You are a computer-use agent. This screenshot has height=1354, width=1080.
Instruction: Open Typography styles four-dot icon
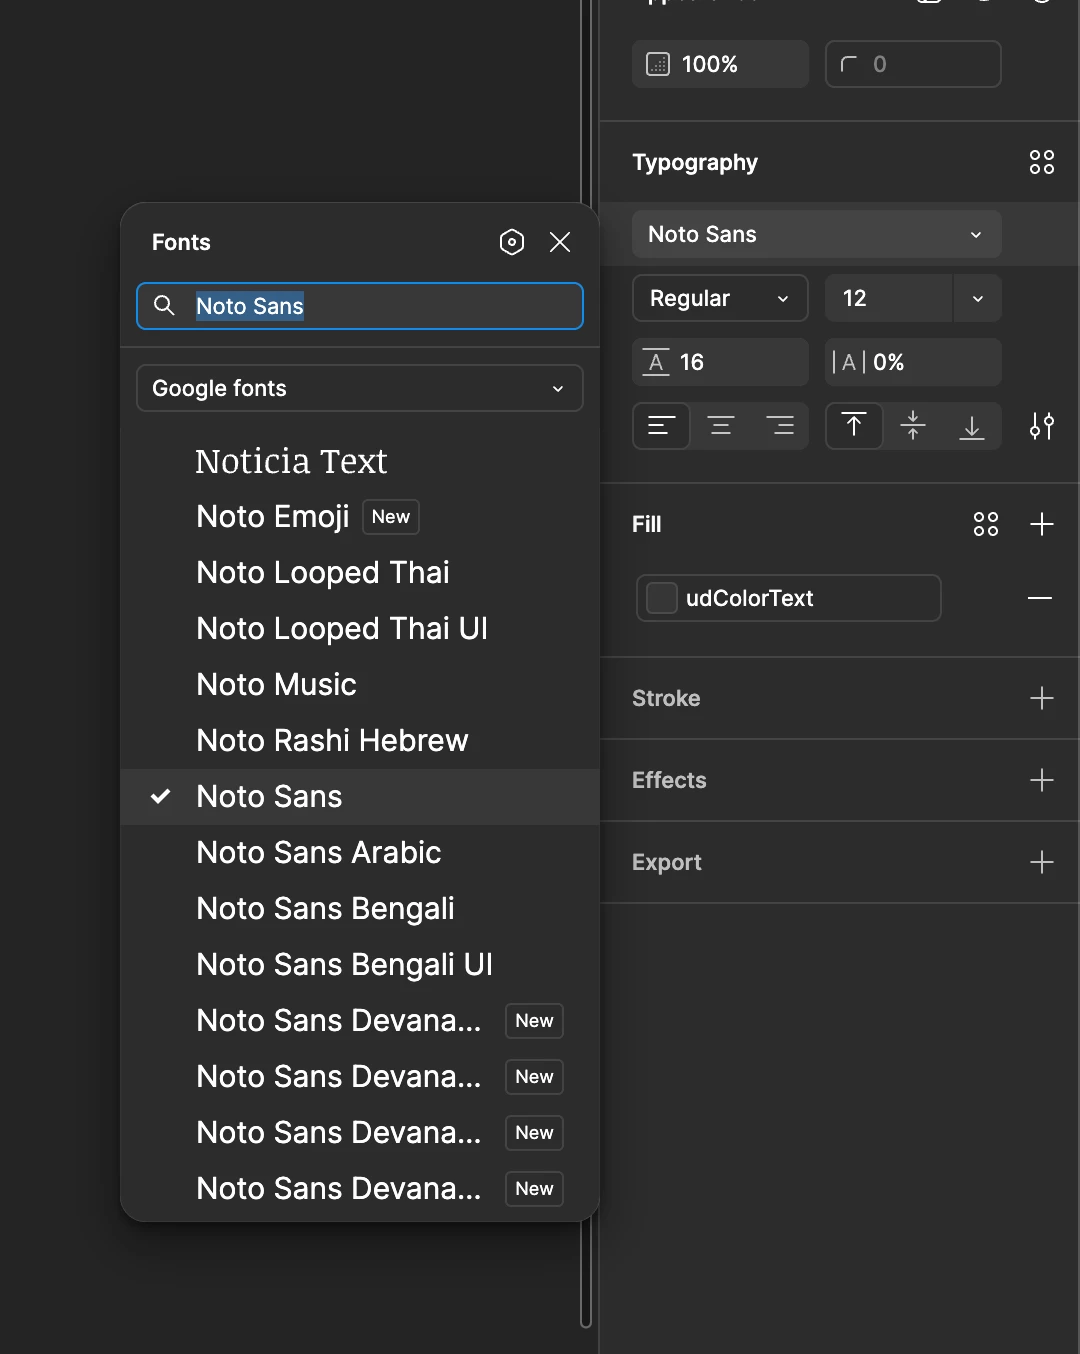[x=1042, y=162]
